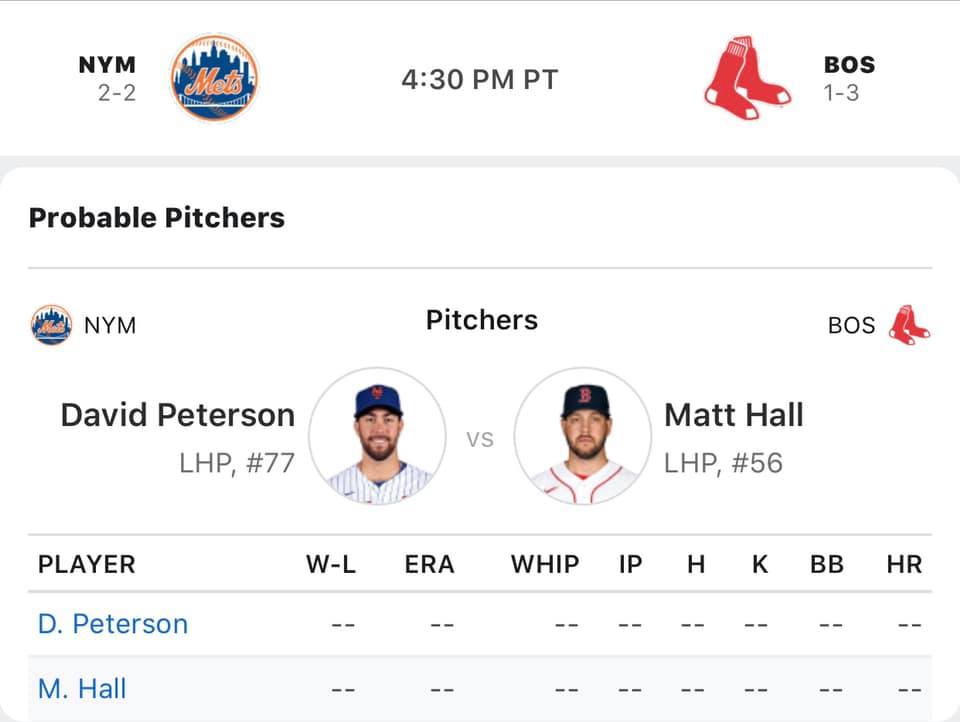Tap the large Red Sox logo in header
This screenshot has height=722, width=960.
(746, 77)
